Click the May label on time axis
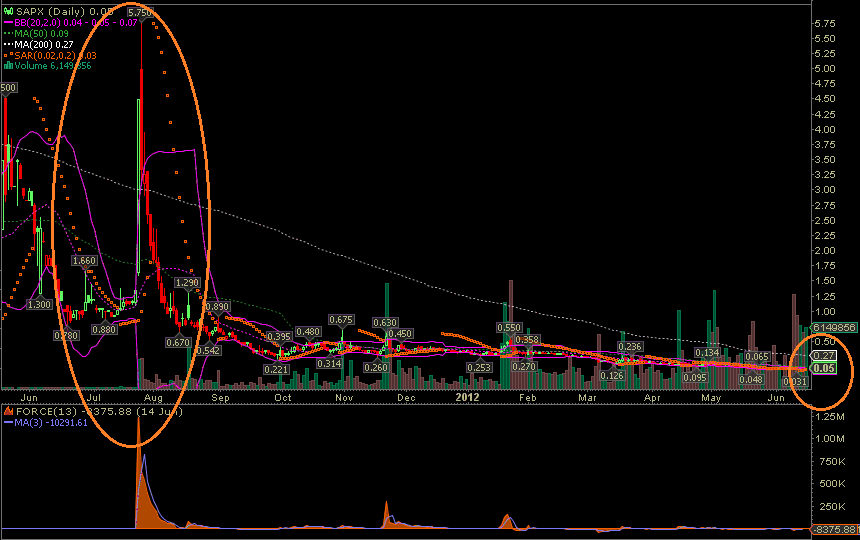The image size is (860, 540). coord(711,397)
